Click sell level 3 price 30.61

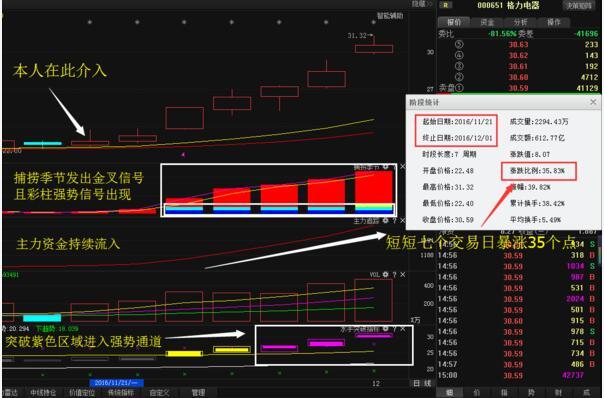coord(518,66)
